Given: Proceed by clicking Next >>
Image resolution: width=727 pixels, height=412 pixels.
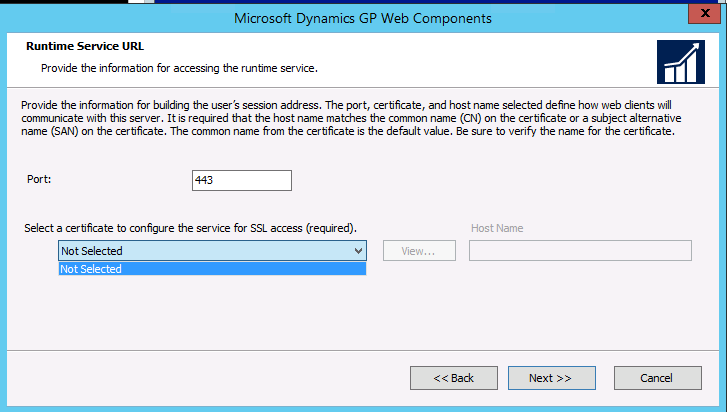Looking at the screenshot, I should click(551, 378).
